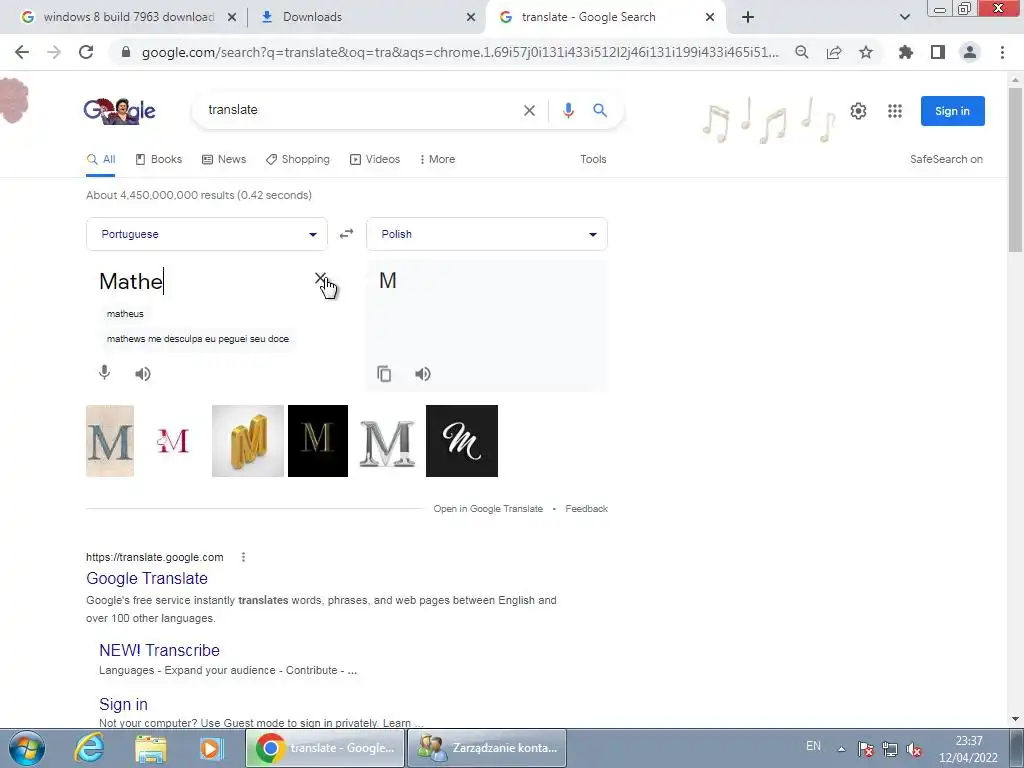Close the windows 8 build 7963 tab

[232, 17]
